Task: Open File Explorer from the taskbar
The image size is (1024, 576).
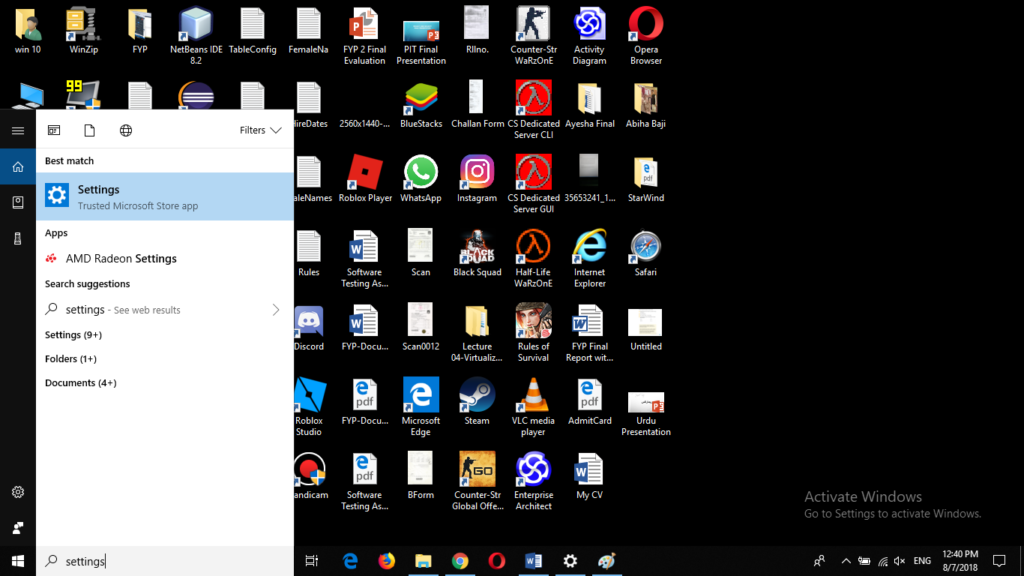Action: (x=423, y=561)
